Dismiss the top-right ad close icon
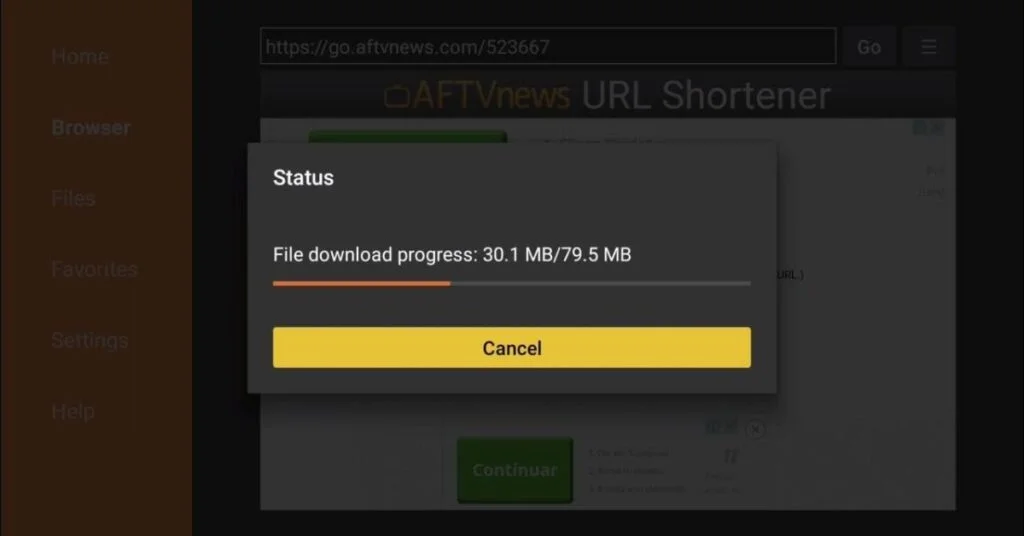 pos(937,128)
